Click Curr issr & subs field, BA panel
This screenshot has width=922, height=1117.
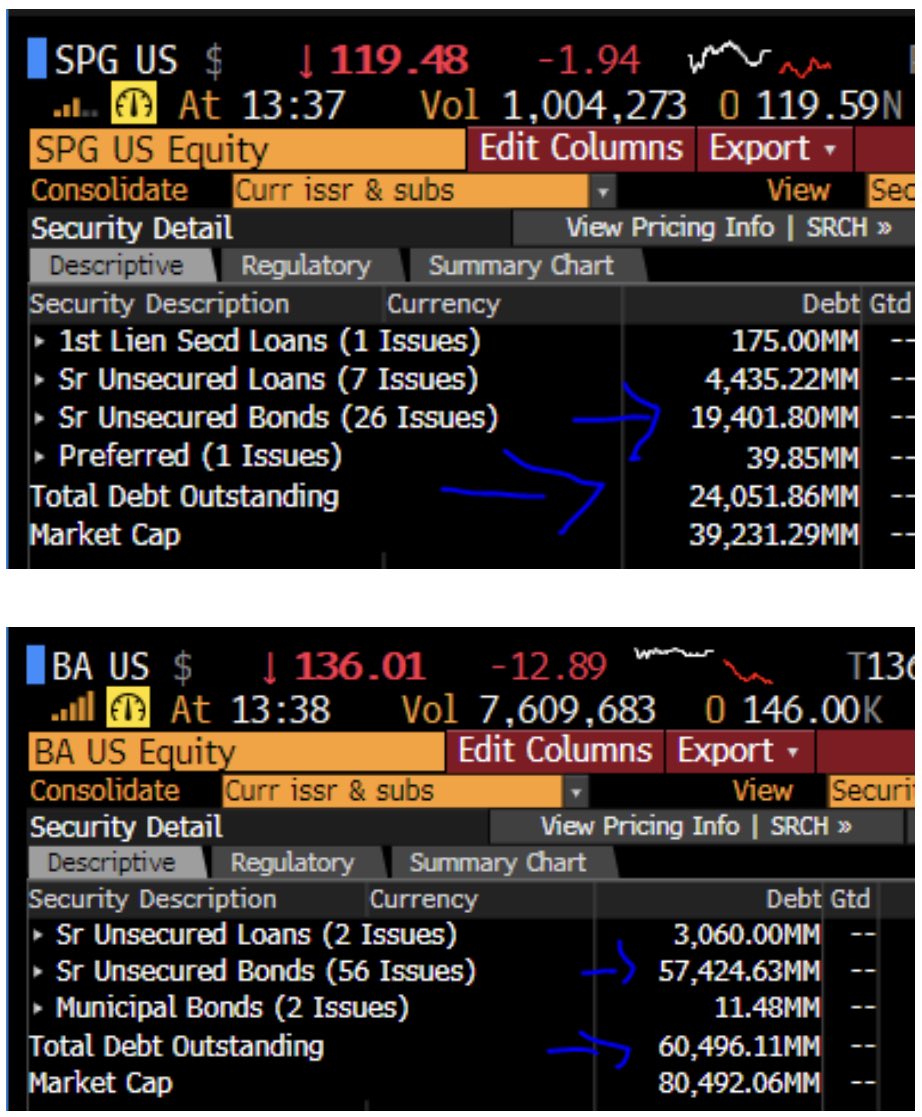tap(393, 791)
